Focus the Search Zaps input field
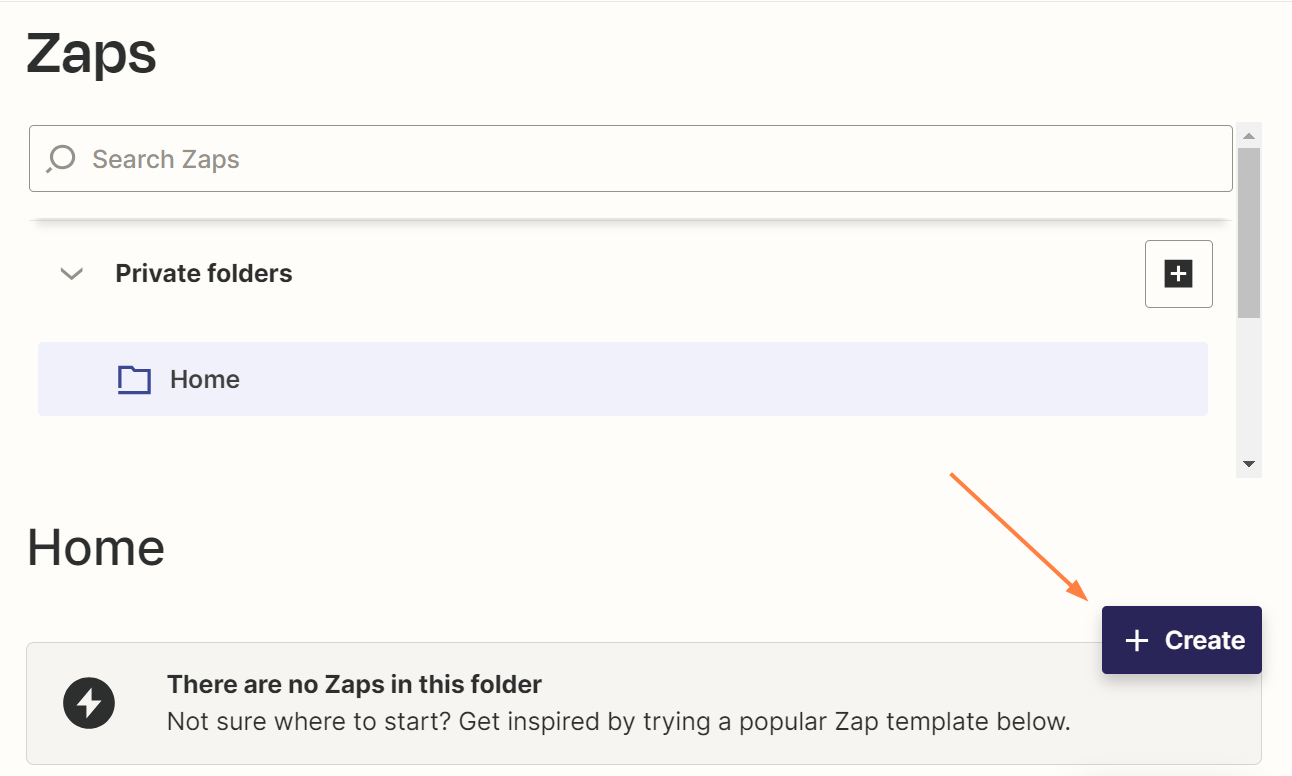Viewport: 1292px width, 776px height. pyautogui.click(x=640, y=159)
